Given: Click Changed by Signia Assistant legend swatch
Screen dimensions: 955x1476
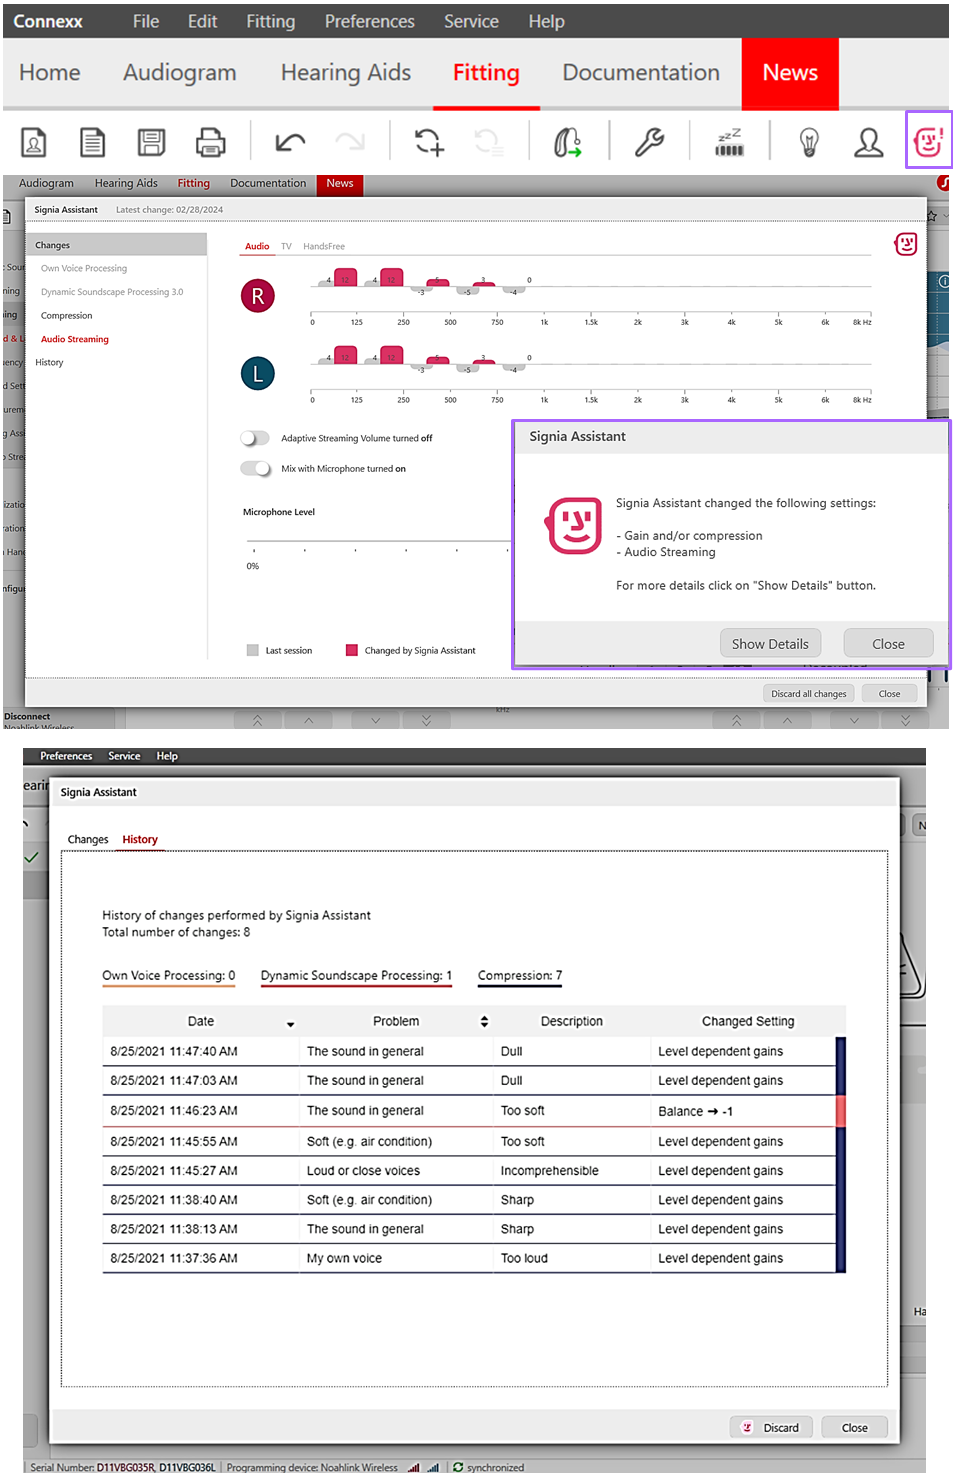Looking at the screenshot, I should coord(352,650).
